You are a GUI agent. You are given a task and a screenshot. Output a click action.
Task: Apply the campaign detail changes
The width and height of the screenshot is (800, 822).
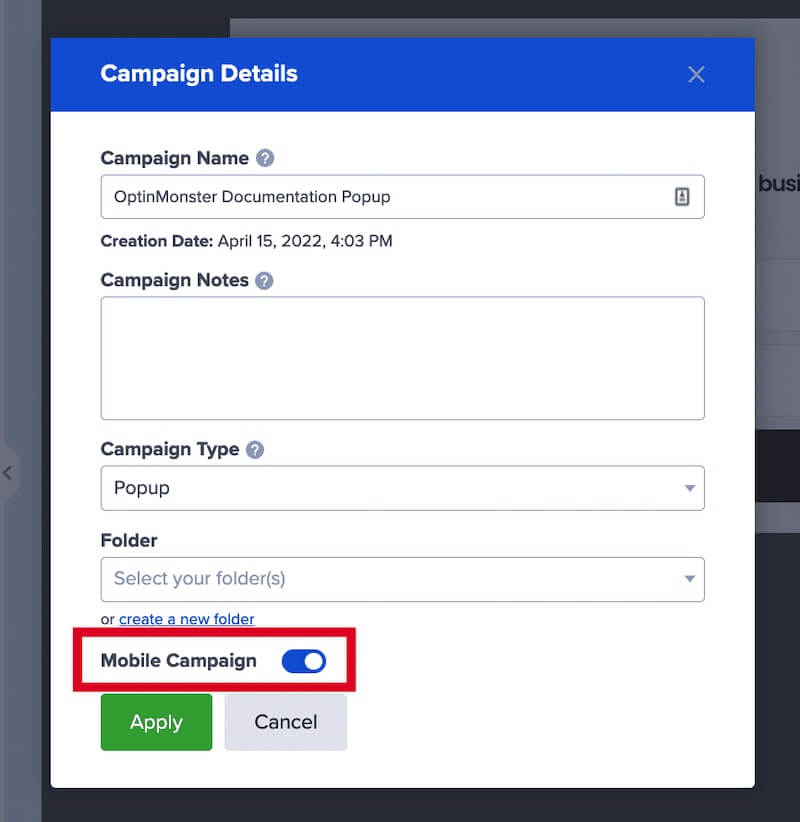tap(156, 722)
